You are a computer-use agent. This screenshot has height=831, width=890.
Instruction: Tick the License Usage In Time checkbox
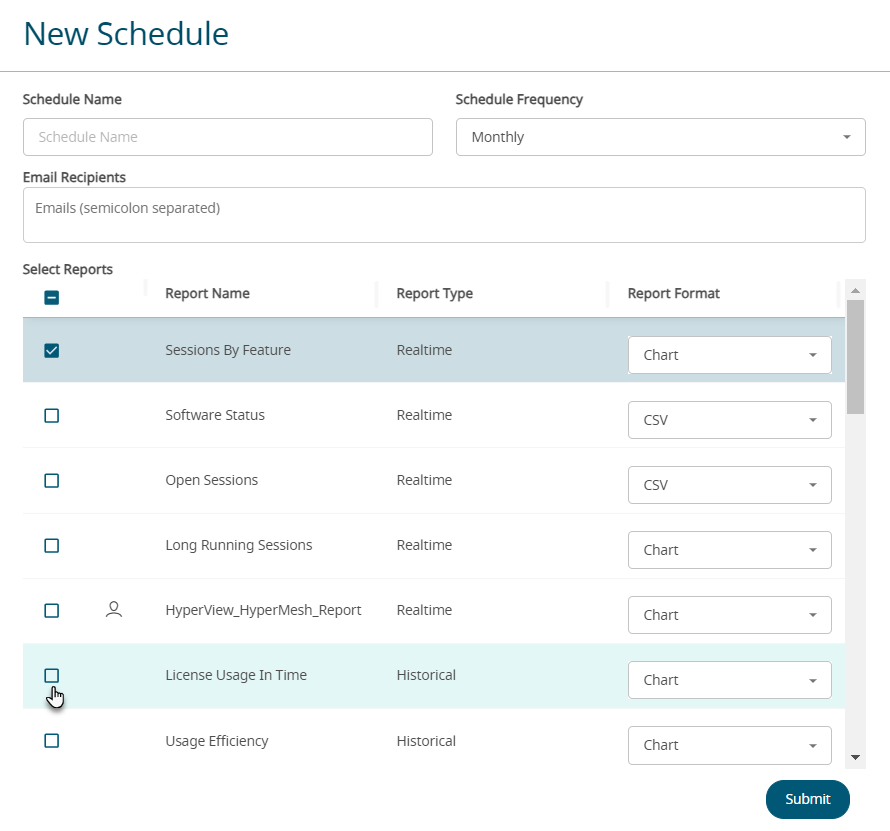click(x=52, y=675)
